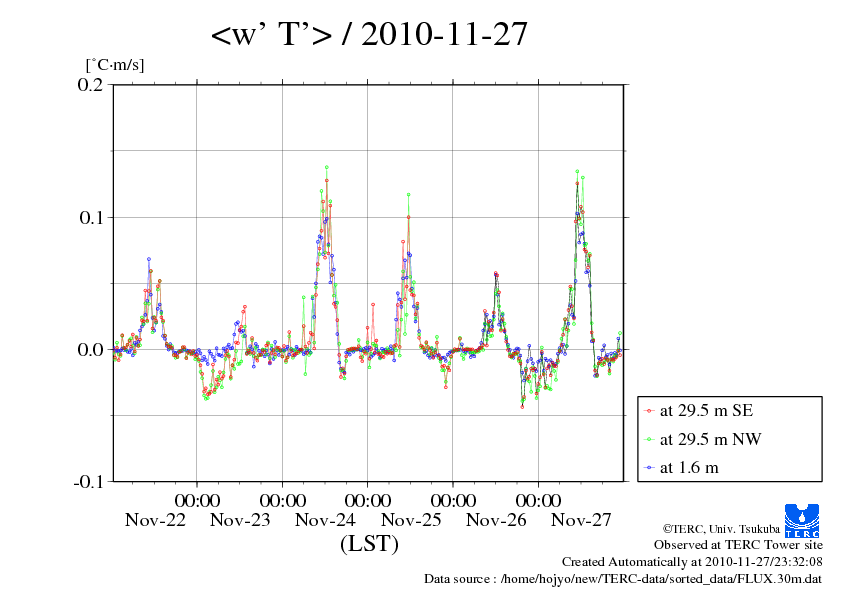Image resolution: width=842 pixels, height=595 pixels.
Task: Click 'Observed at TERC Tower site' text
Action: coord(738,545)
